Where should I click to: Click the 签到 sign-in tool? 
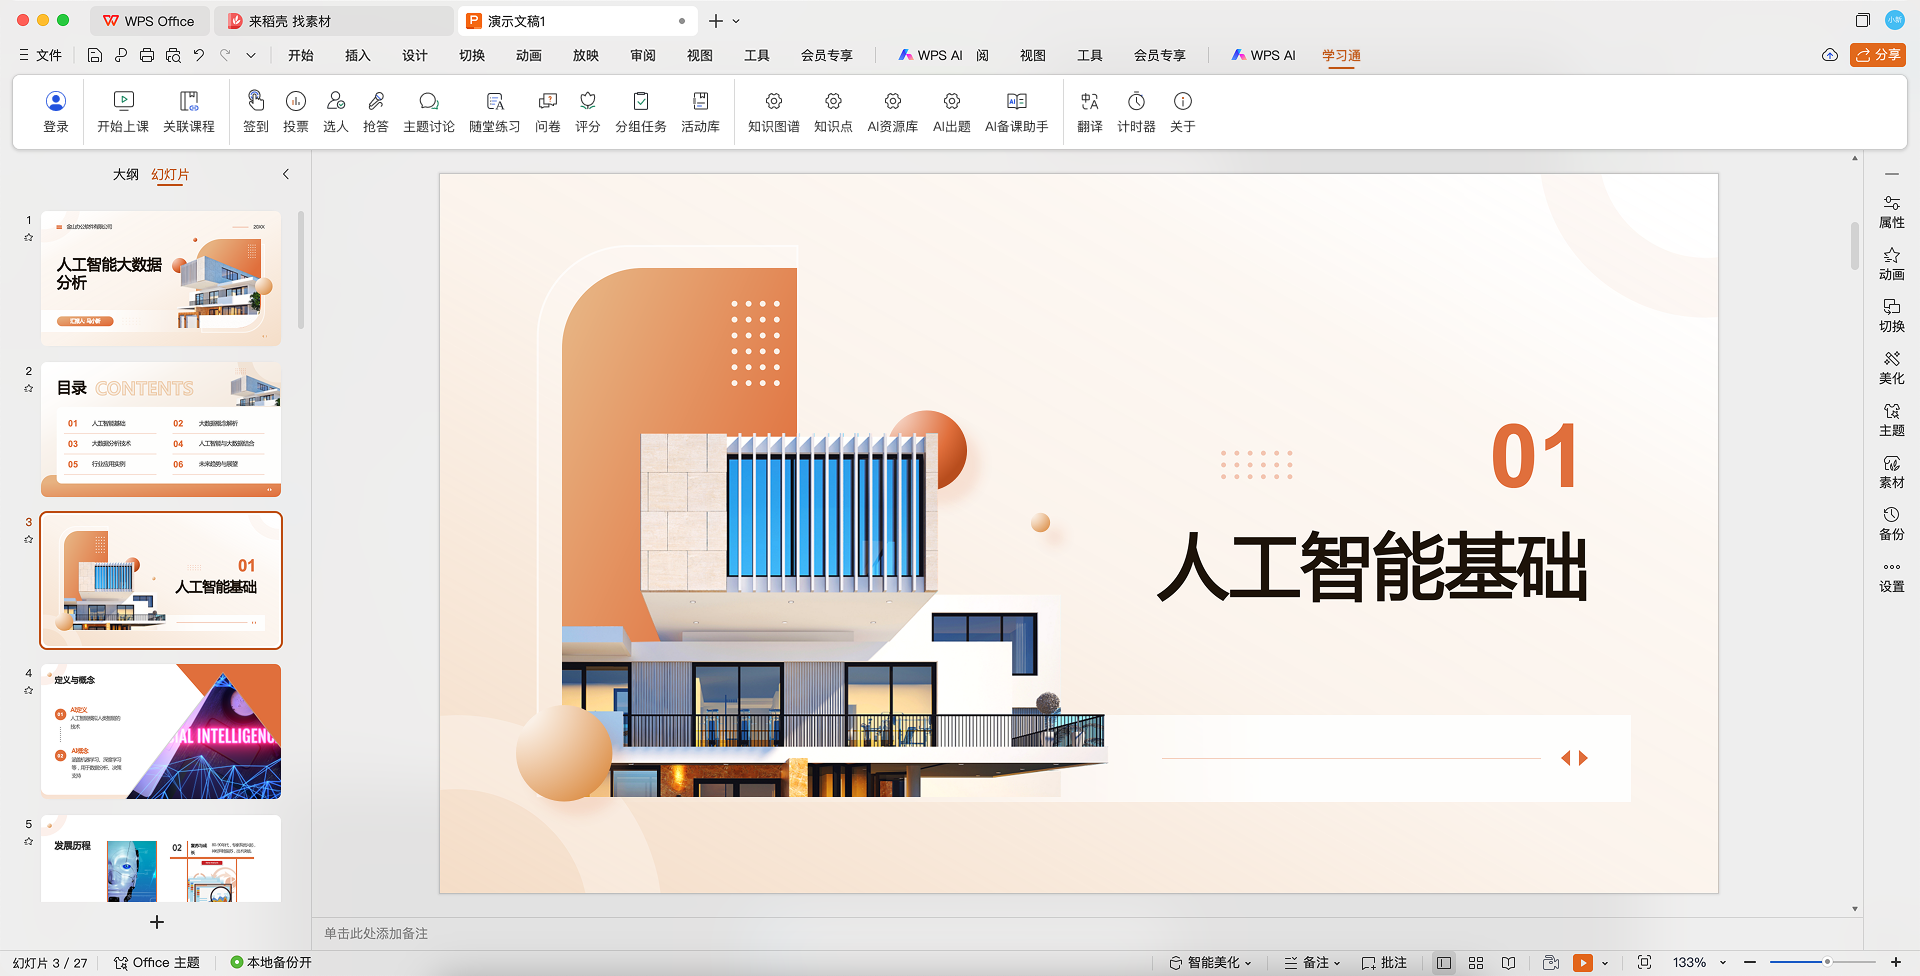tap(256, 111)
